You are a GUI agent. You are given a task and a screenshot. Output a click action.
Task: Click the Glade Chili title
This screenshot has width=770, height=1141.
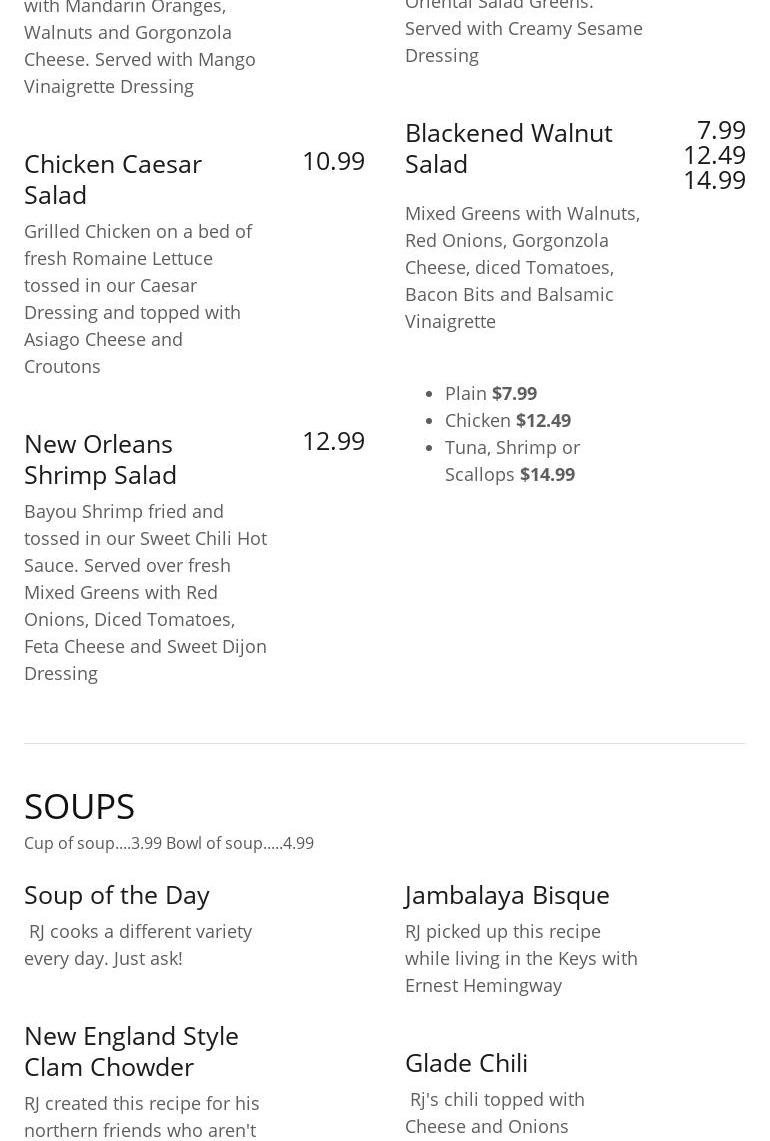click(x=466, y=1063)
